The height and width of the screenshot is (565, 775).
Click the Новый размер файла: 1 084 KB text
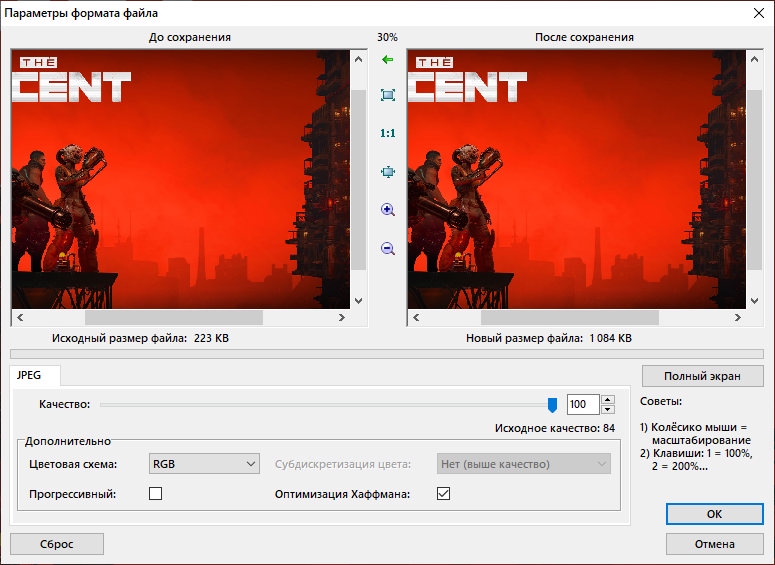549,338
